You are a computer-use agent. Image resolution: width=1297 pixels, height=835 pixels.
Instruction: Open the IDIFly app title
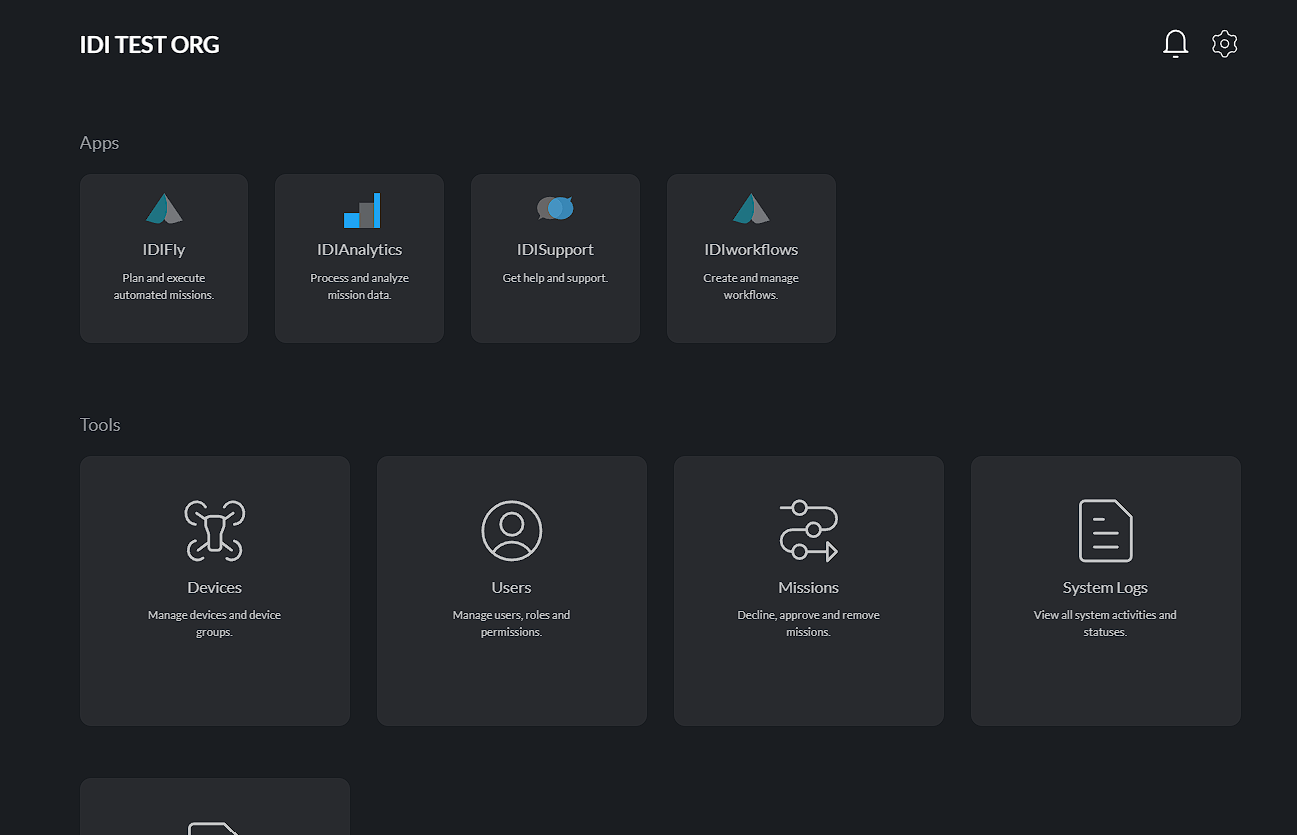[x=164, y=250]
